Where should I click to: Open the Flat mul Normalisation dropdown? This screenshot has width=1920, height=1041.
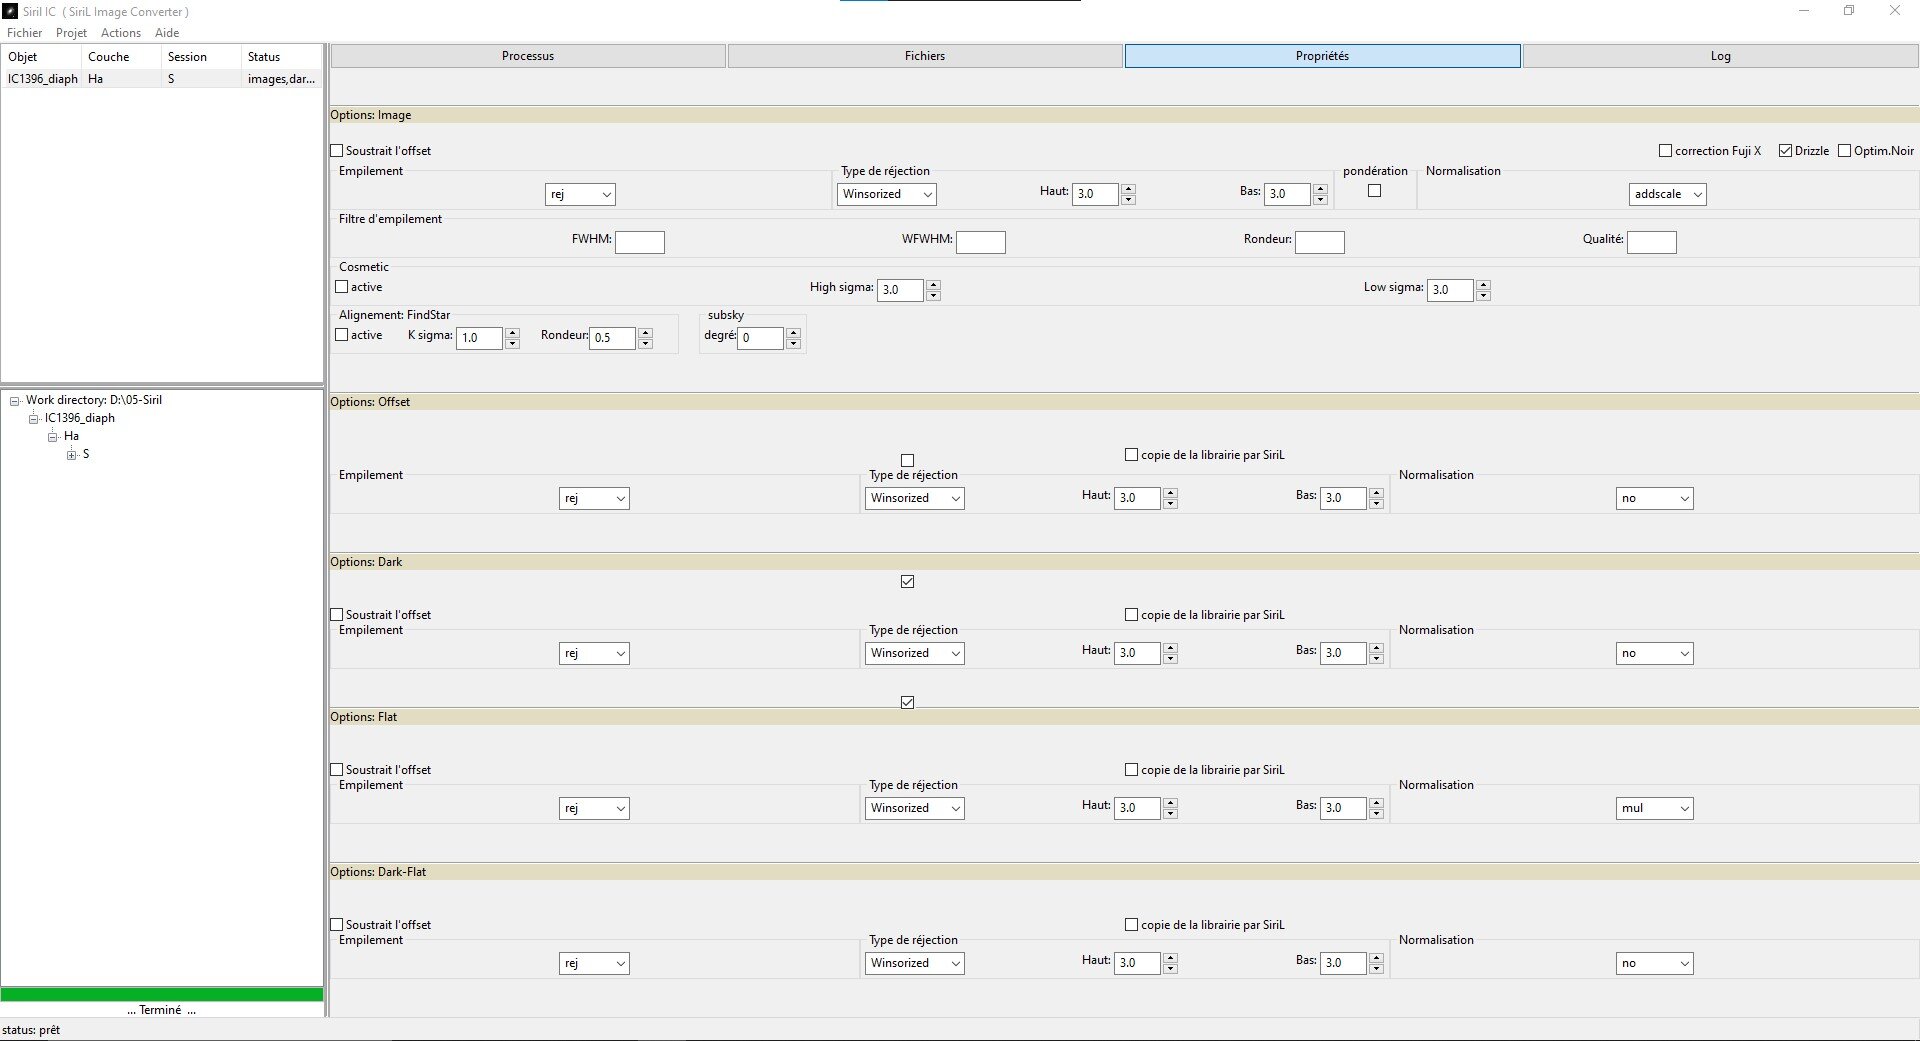click(x=1654, y=808)
